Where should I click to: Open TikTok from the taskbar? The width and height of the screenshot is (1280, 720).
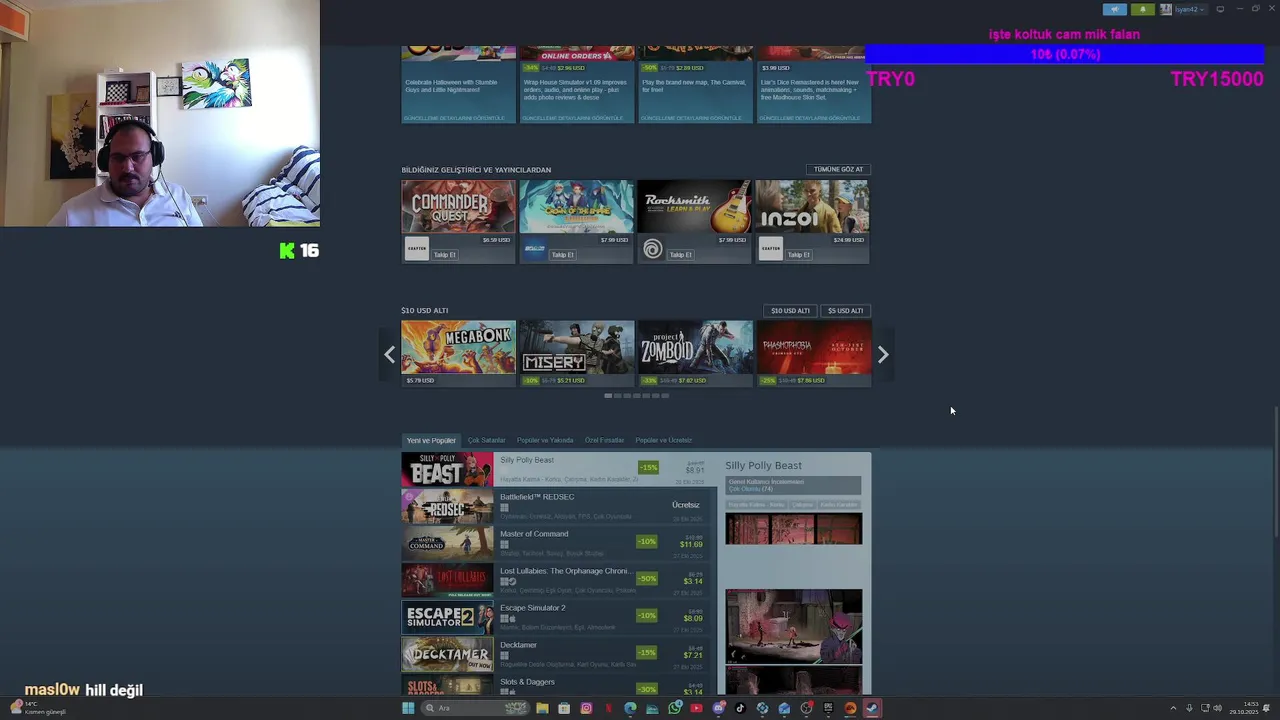tap(740, 708)
